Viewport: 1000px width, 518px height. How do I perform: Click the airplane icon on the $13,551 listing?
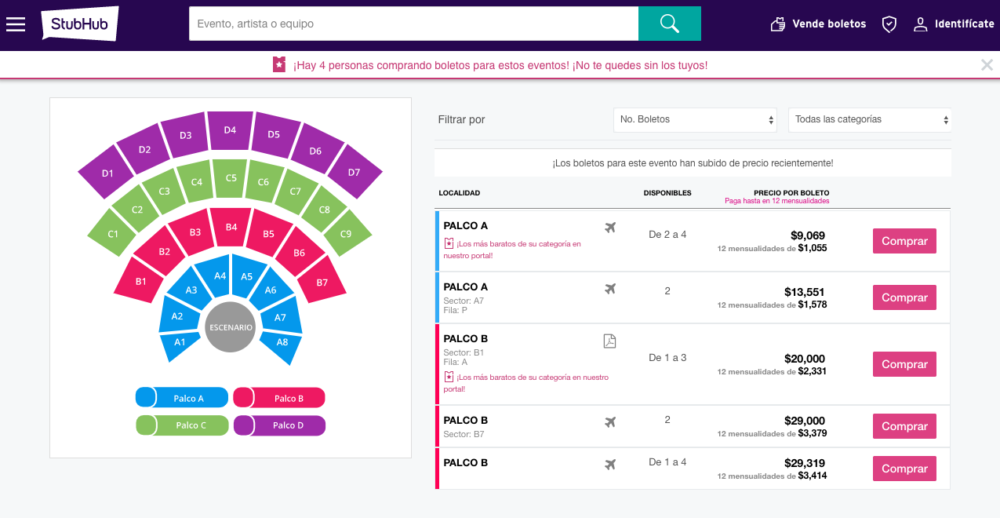pos(610,289)
